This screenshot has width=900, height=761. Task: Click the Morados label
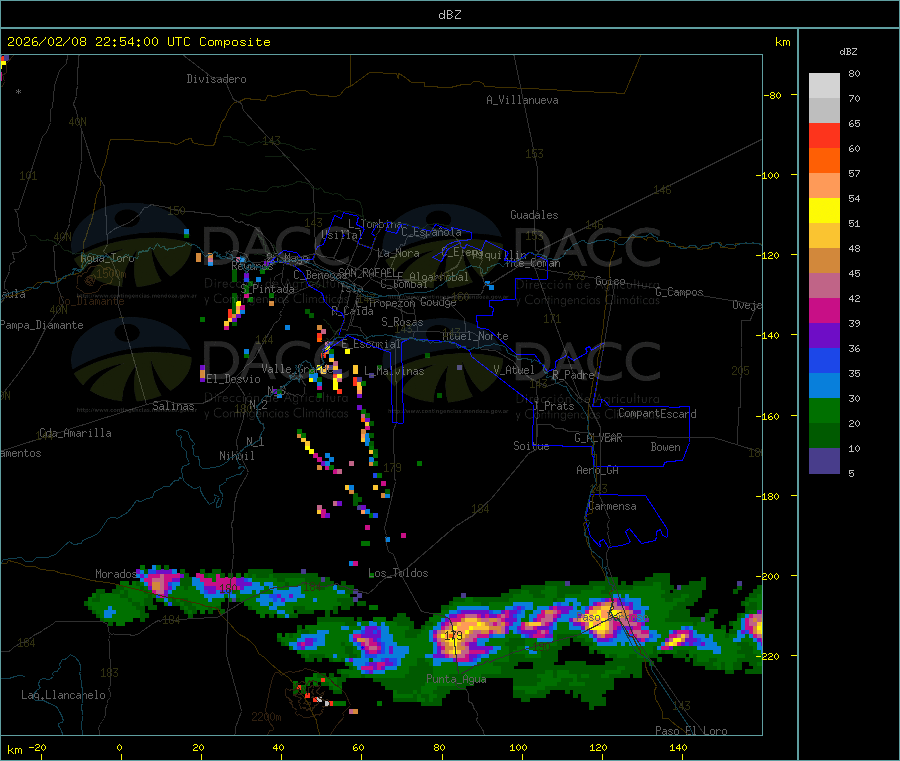click(x=116, y=574)
